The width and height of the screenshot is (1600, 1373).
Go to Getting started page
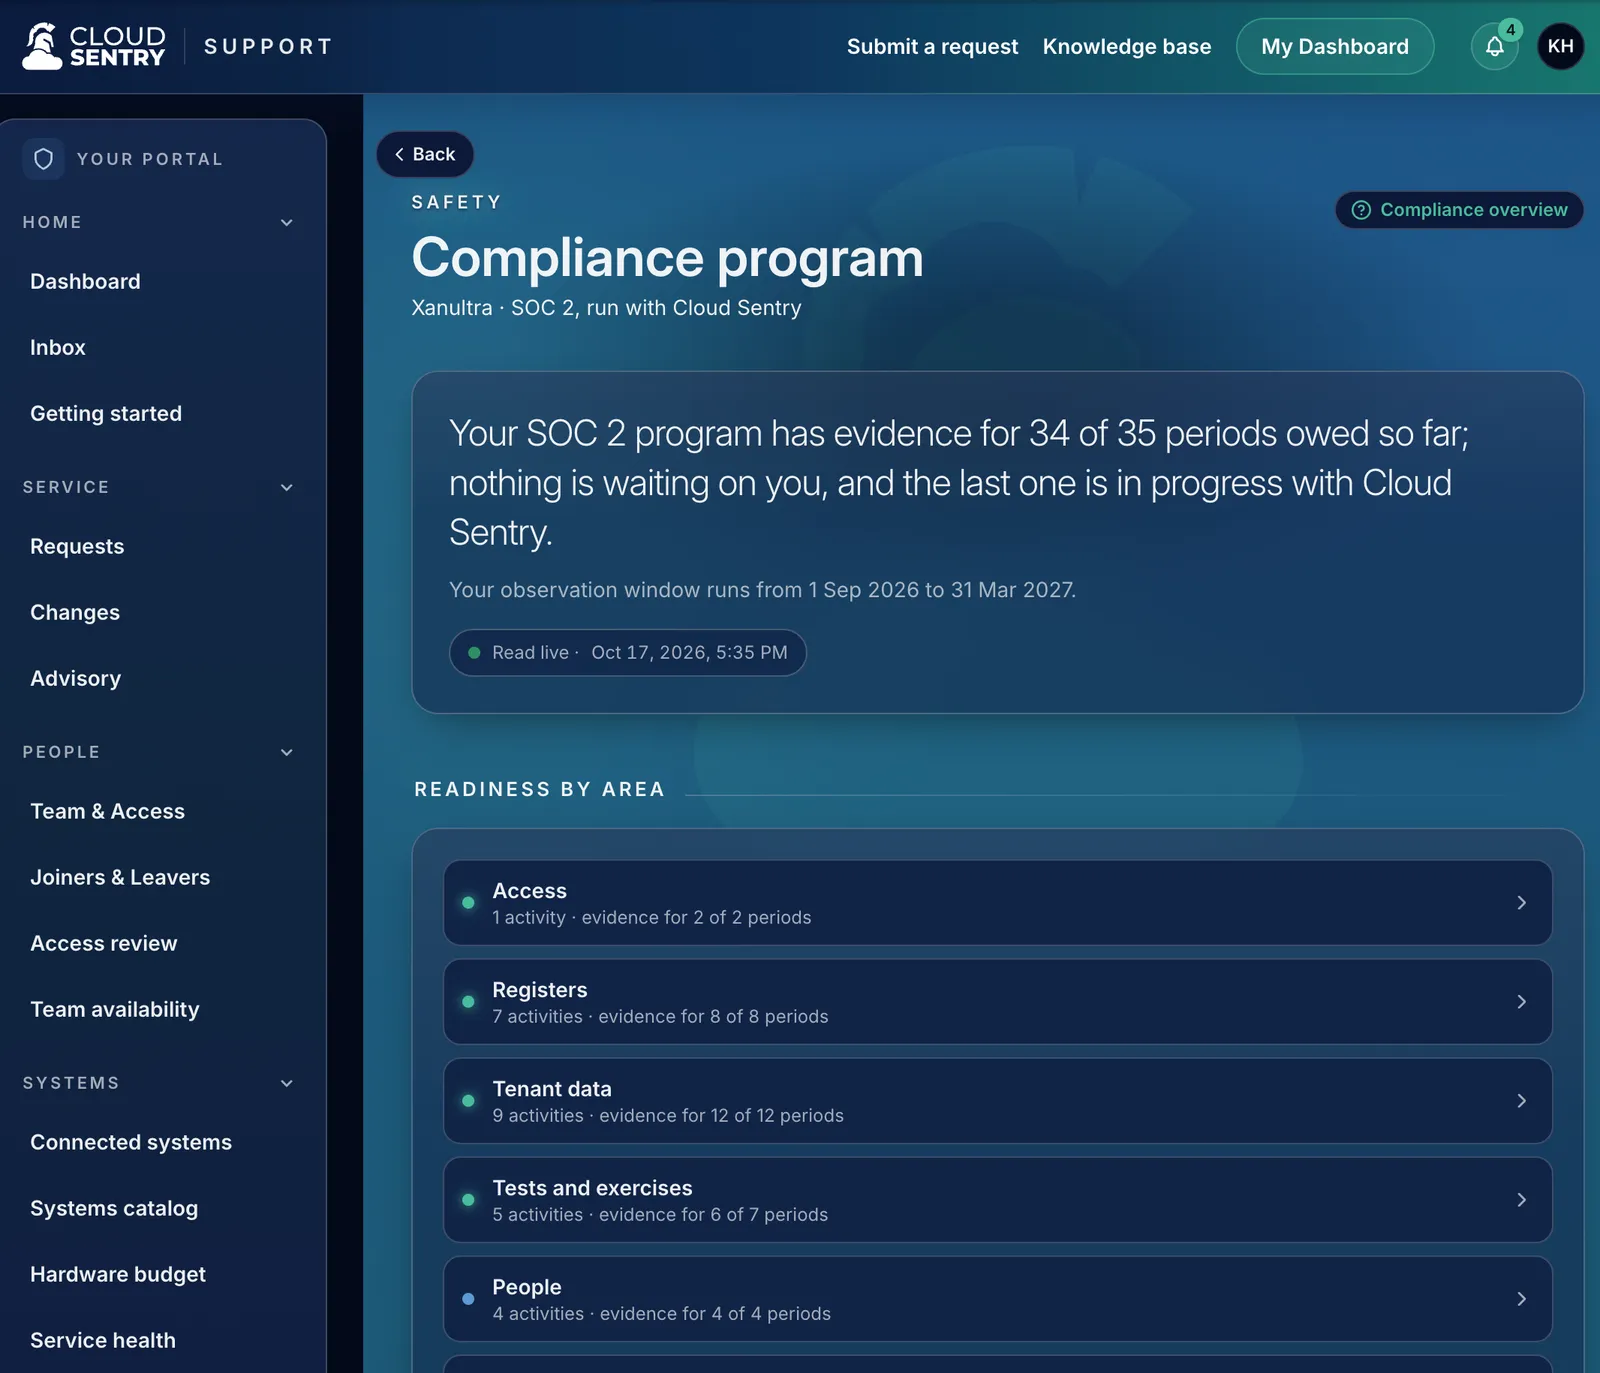[106, 413]
